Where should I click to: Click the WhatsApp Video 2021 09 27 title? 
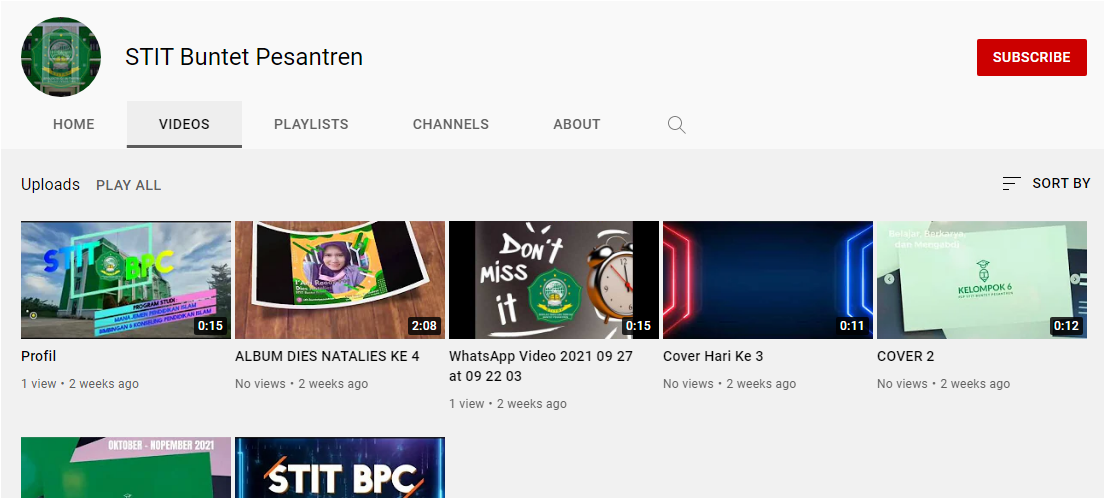pyautogui.click(x=541, y=366)
